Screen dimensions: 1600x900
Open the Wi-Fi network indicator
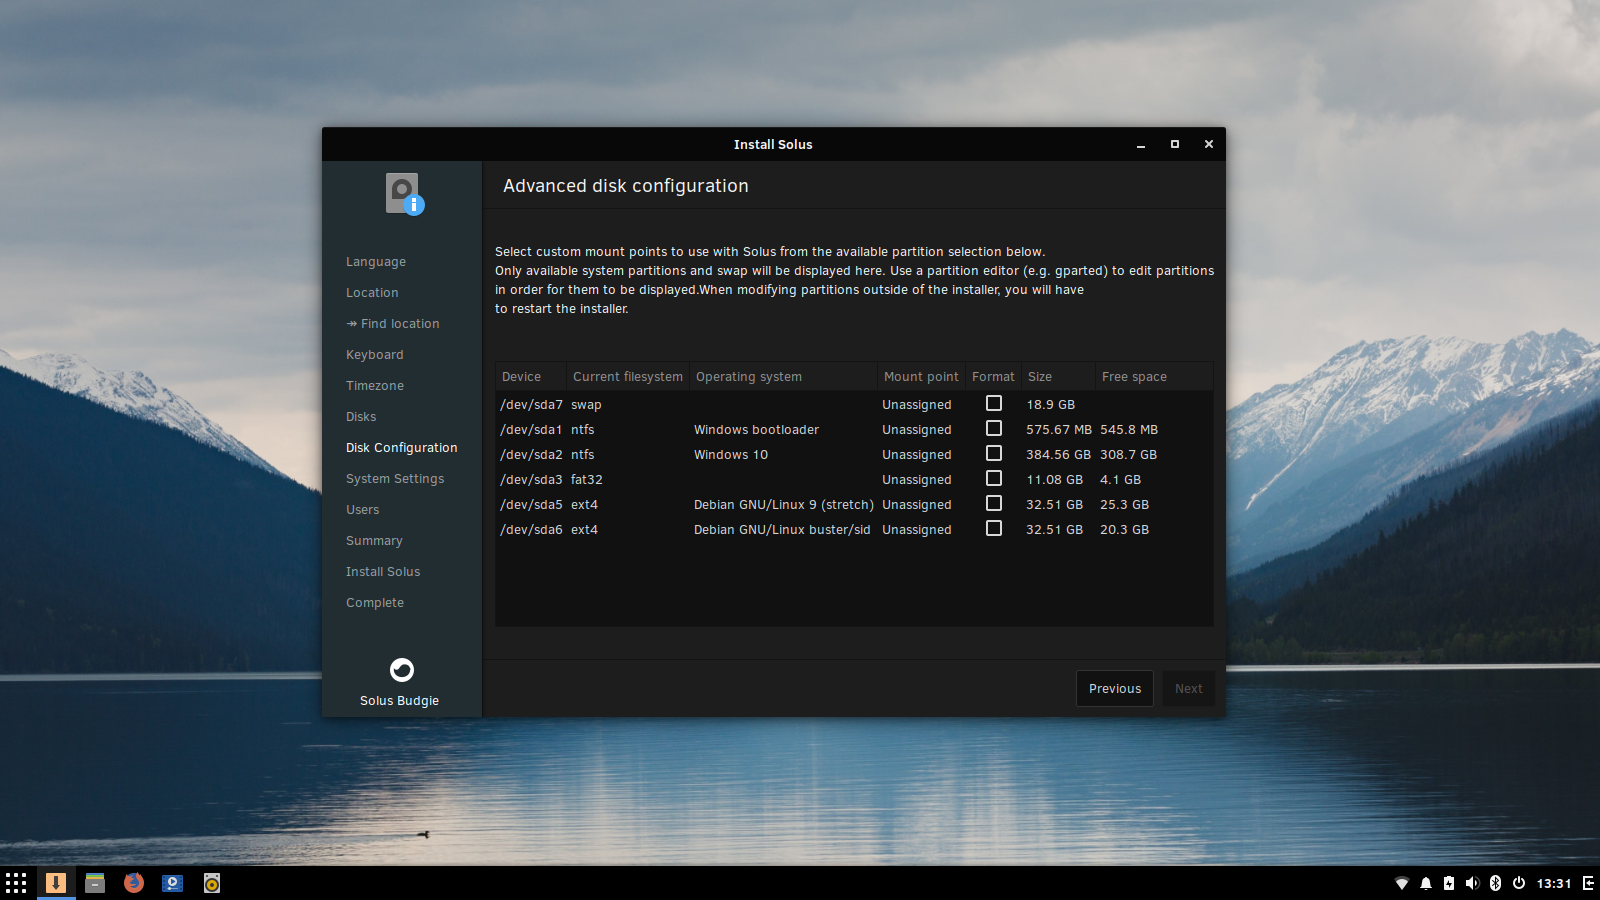[x=1402, y=883]
